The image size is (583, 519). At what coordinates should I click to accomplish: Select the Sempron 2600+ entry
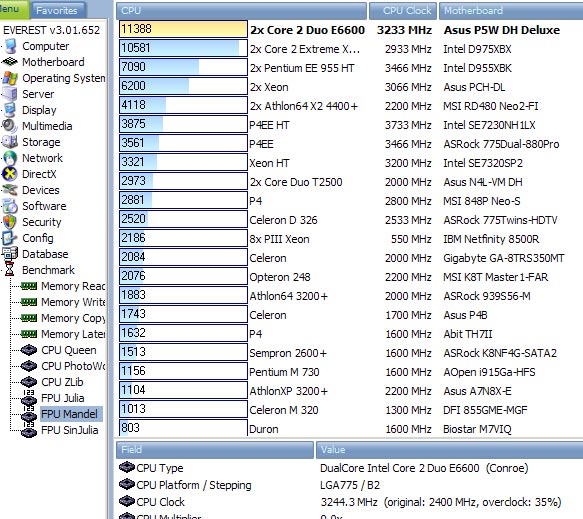[288, 353]
